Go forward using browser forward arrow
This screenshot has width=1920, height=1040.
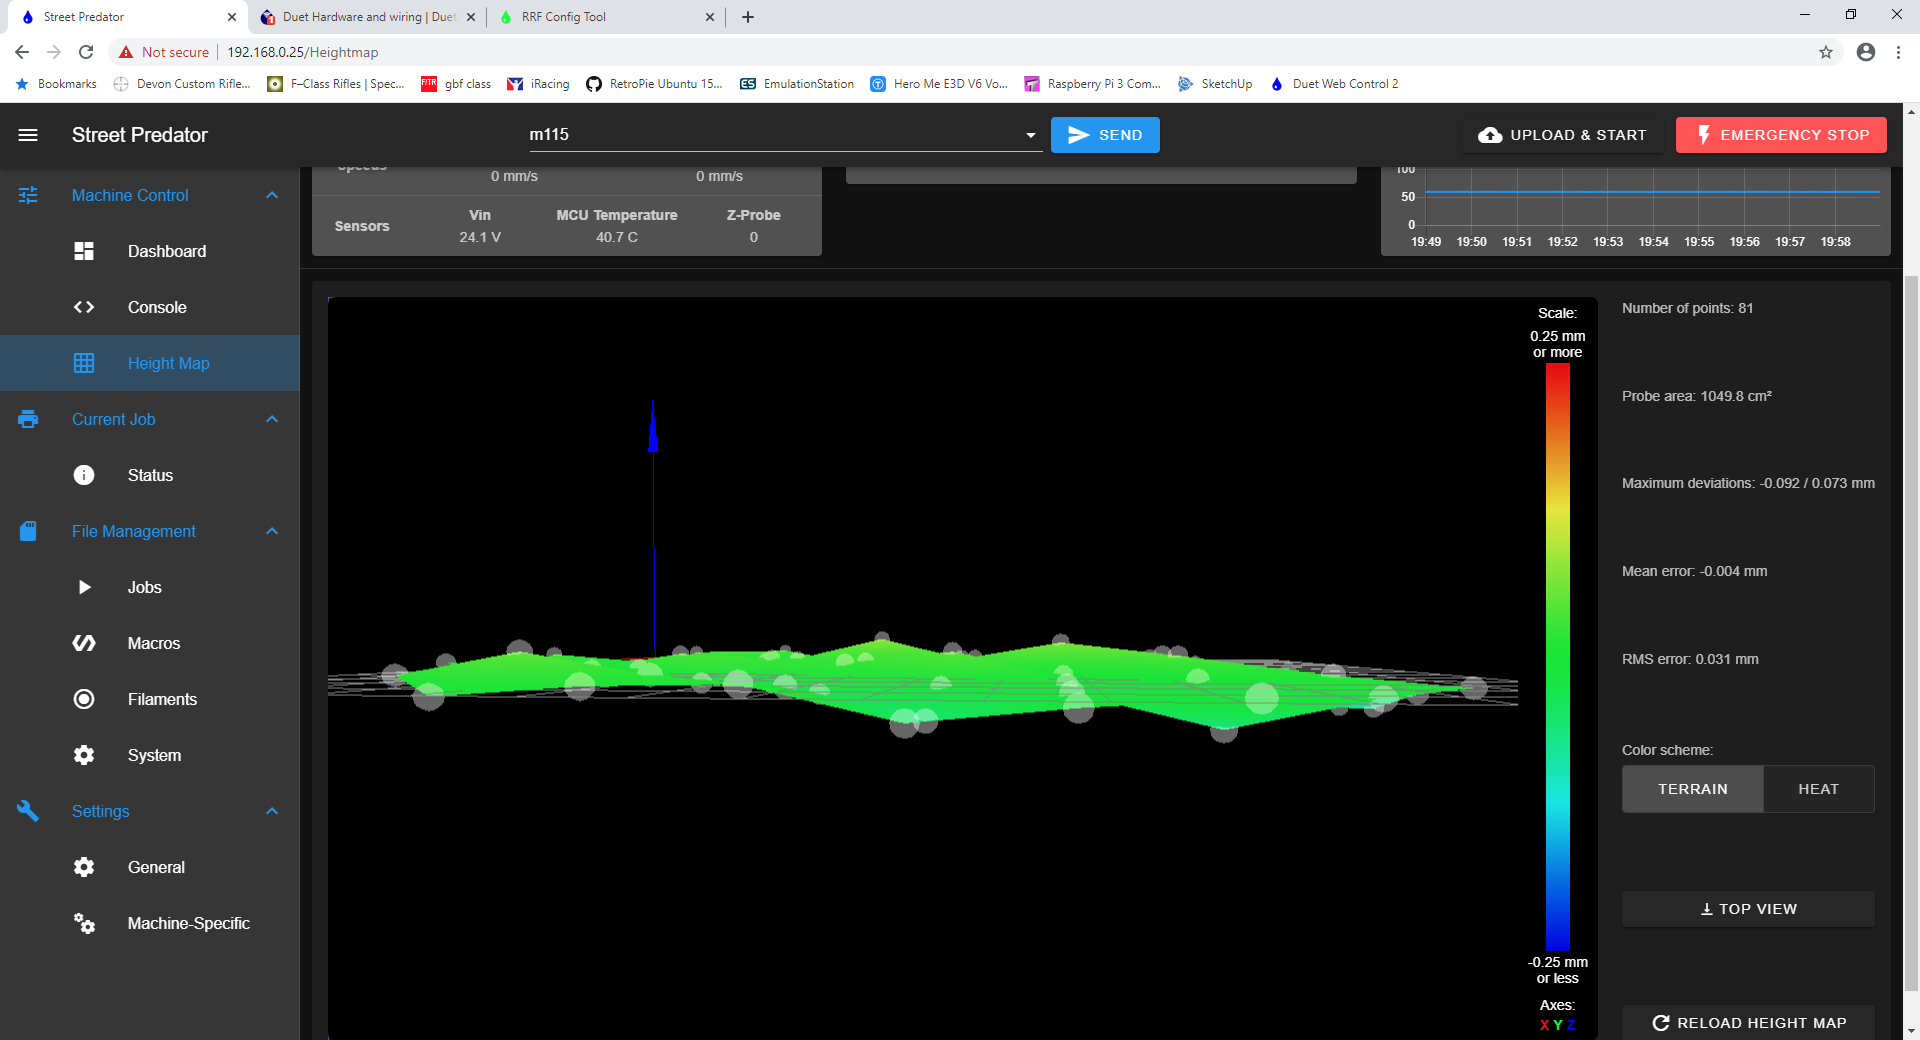click(54, 52)
